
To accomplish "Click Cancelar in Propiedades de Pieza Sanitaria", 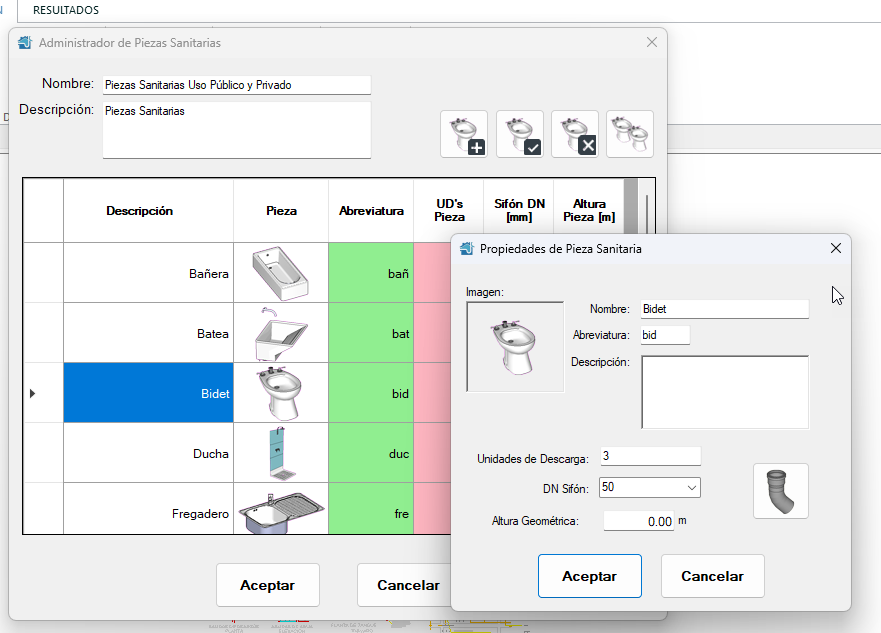I will pos(712,576).
